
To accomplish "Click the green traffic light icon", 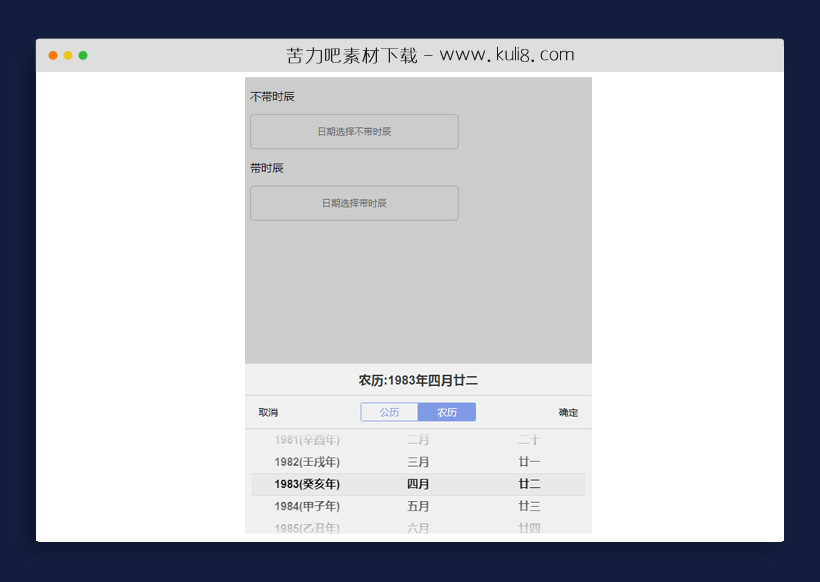I will (82, 55).
